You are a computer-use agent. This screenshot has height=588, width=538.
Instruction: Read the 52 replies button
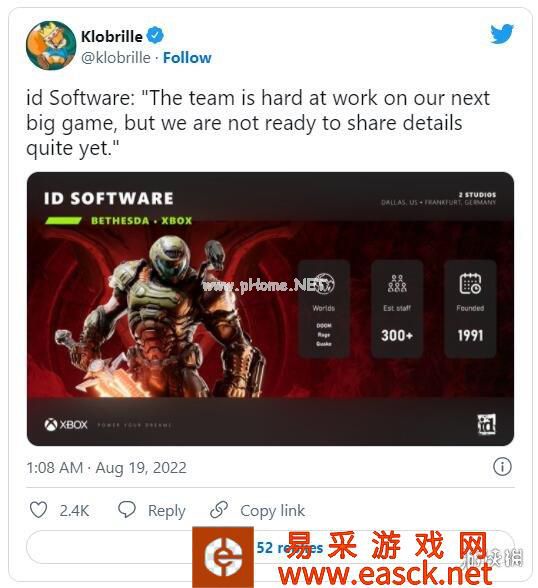point(270,547)
